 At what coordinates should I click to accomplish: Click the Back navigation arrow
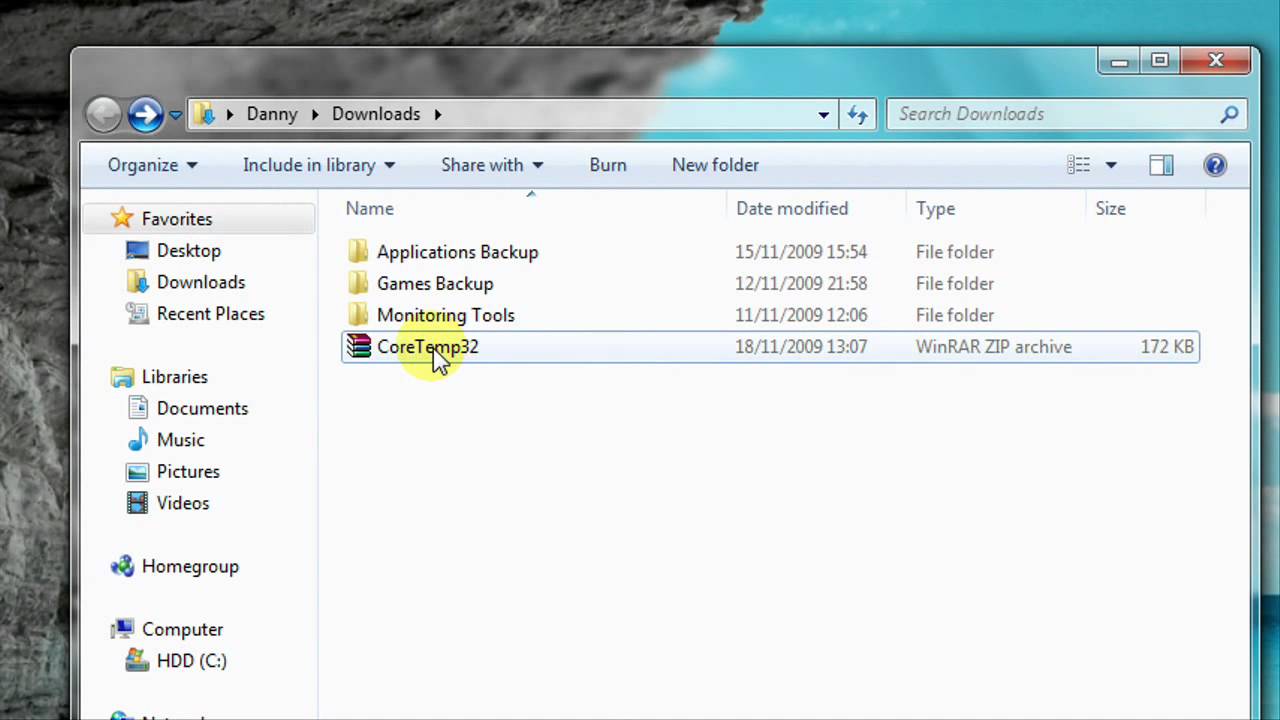coord(103,114)
